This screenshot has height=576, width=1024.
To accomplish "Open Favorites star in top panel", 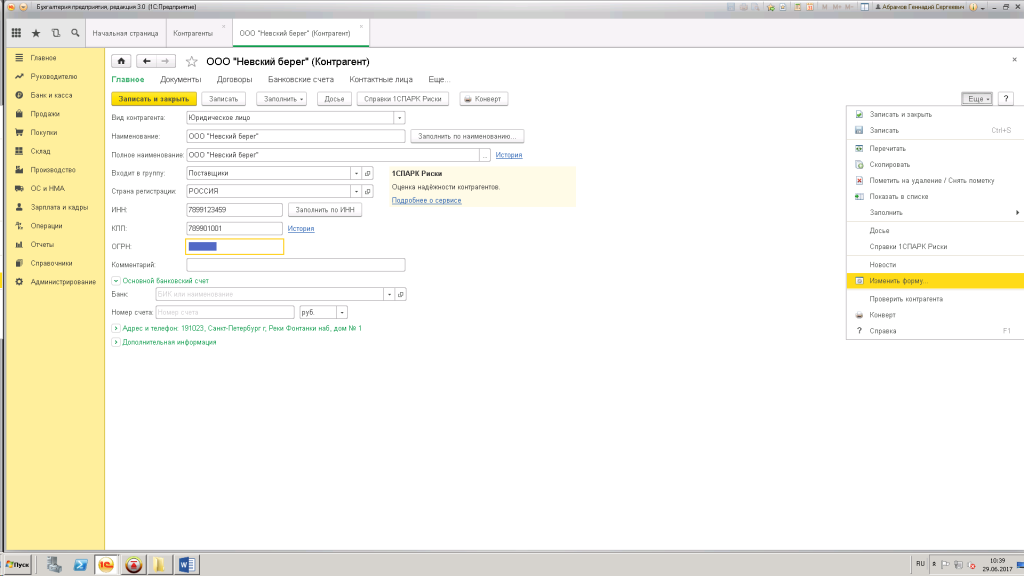I will [x=36, y=33].
